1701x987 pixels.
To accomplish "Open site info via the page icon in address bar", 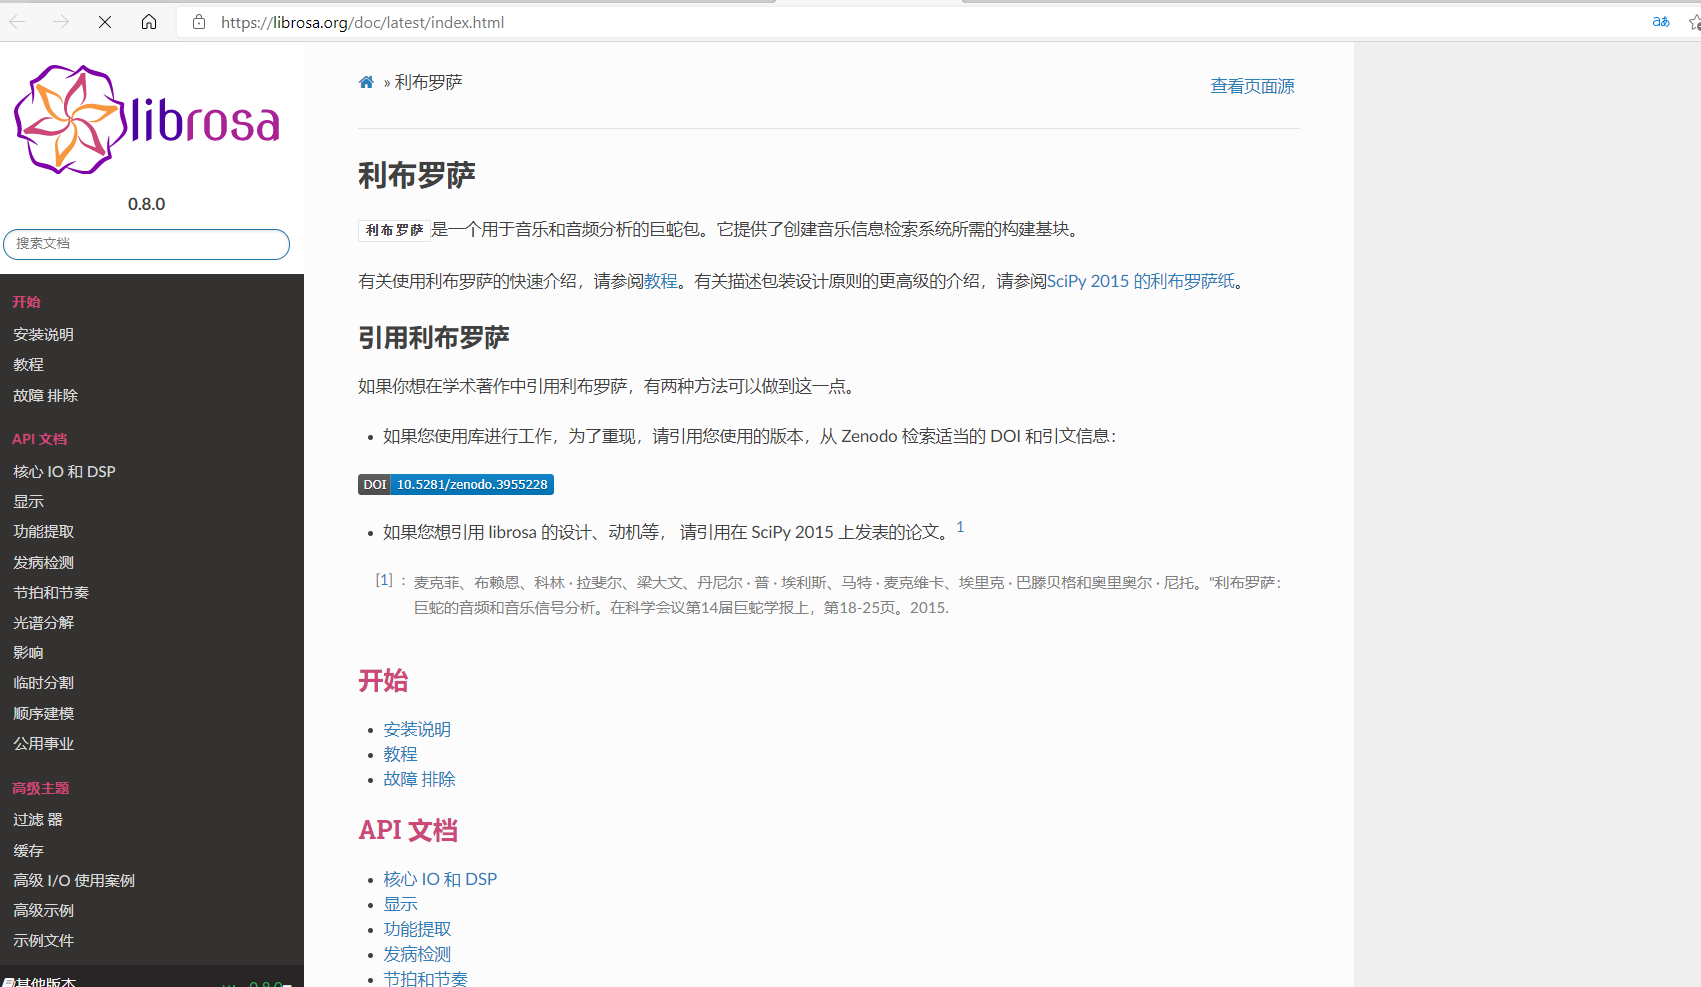I will [x=198, y=22].
